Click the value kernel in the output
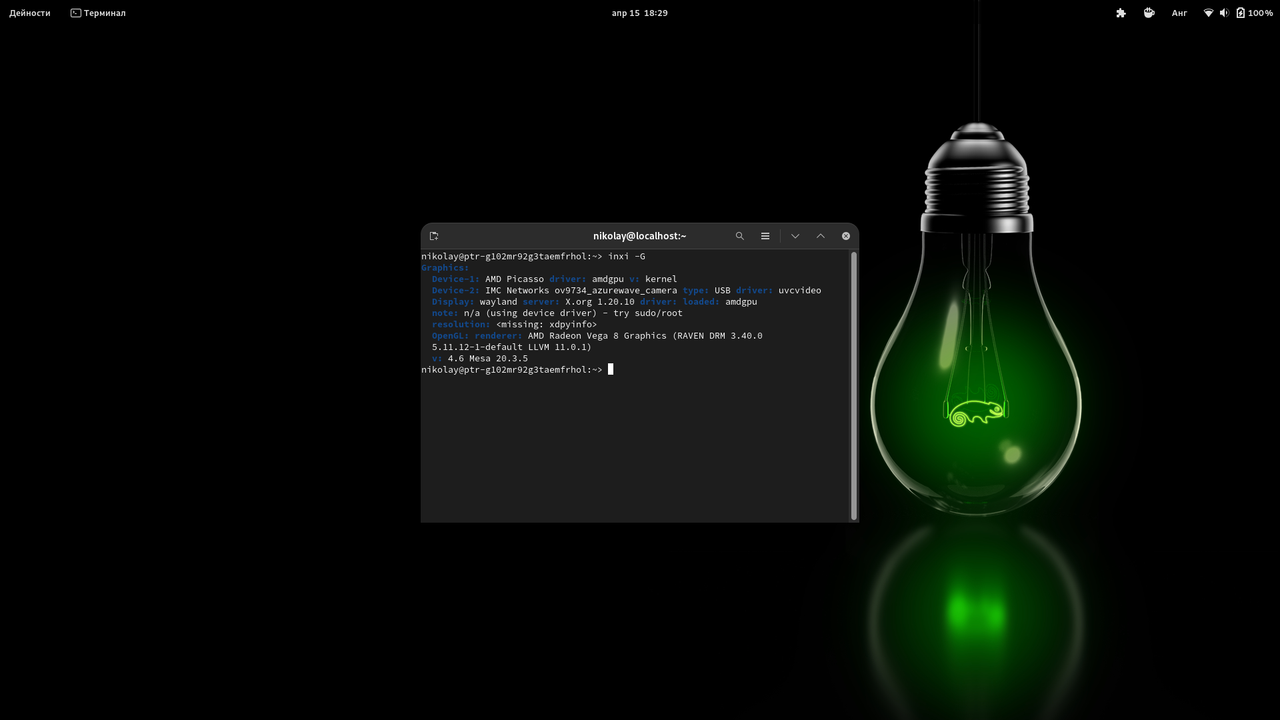This screenshot has width=1280, height=720. (x=661, y=279)
